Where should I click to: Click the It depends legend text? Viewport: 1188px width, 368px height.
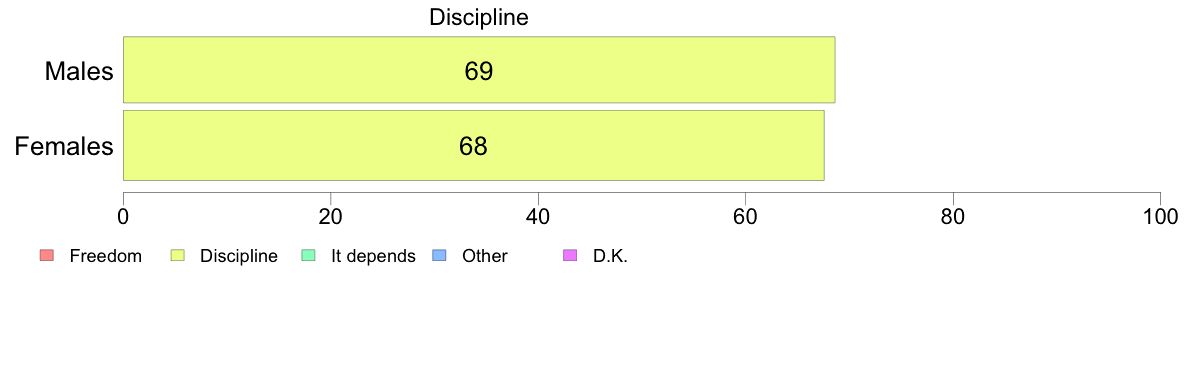click(x=374, y=256)
